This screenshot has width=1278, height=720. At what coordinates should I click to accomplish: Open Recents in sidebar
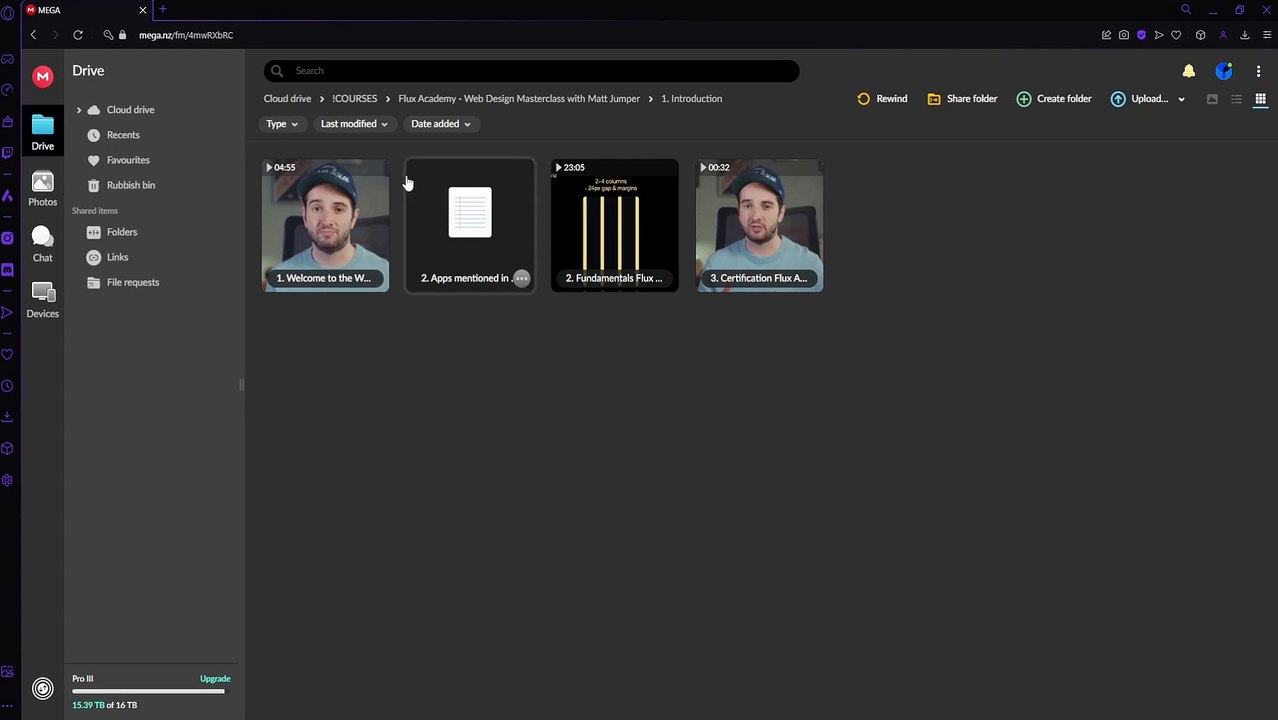pyautogui.click(x=123, y=135)
